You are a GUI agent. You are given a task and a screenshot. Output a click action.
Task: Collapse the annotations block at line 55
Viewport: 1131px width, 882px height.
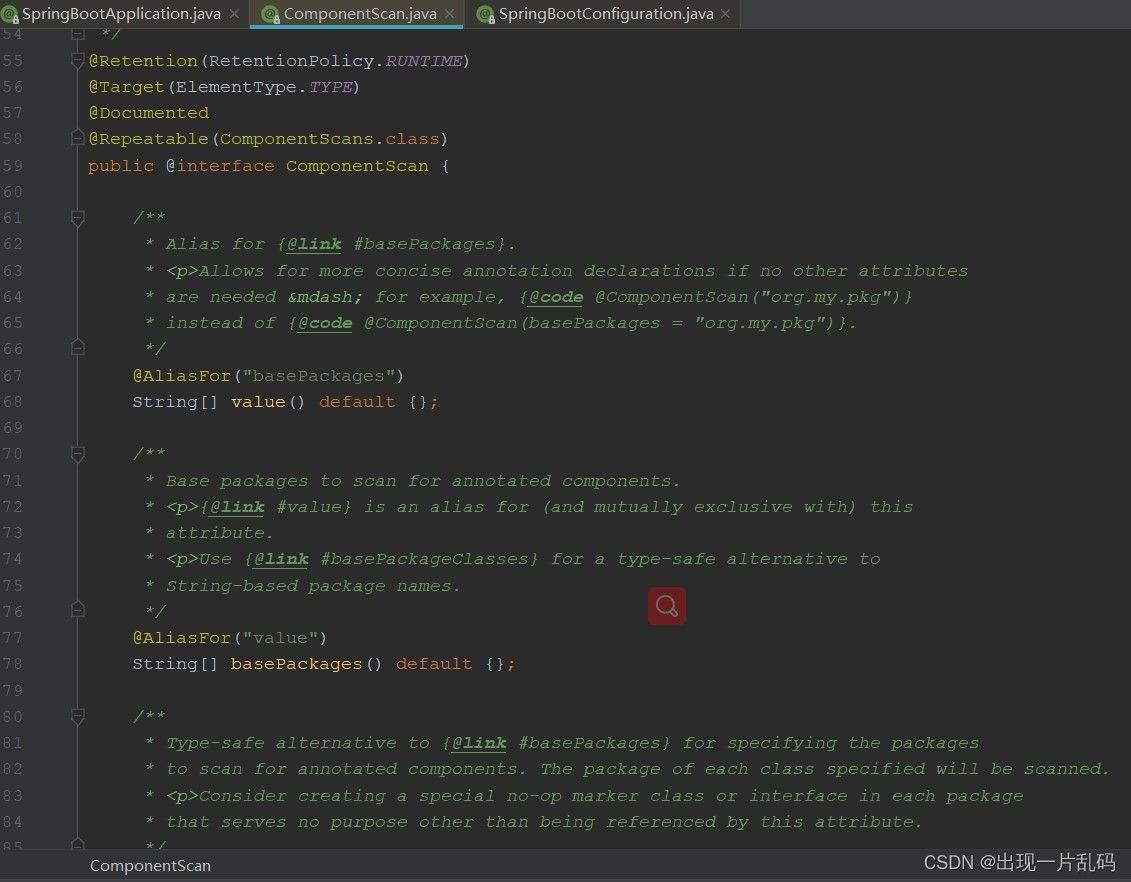click(78, 61)
